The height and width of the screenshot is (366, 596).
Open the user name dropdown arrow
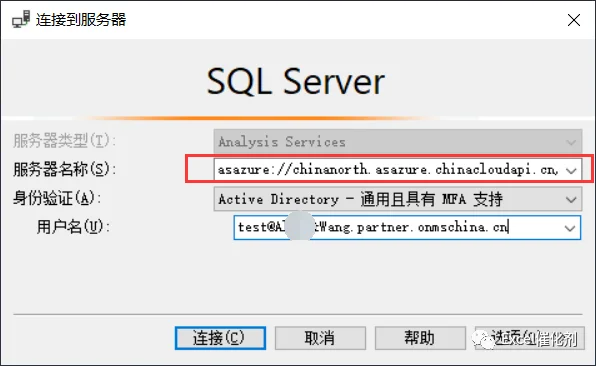pos(570,228)
